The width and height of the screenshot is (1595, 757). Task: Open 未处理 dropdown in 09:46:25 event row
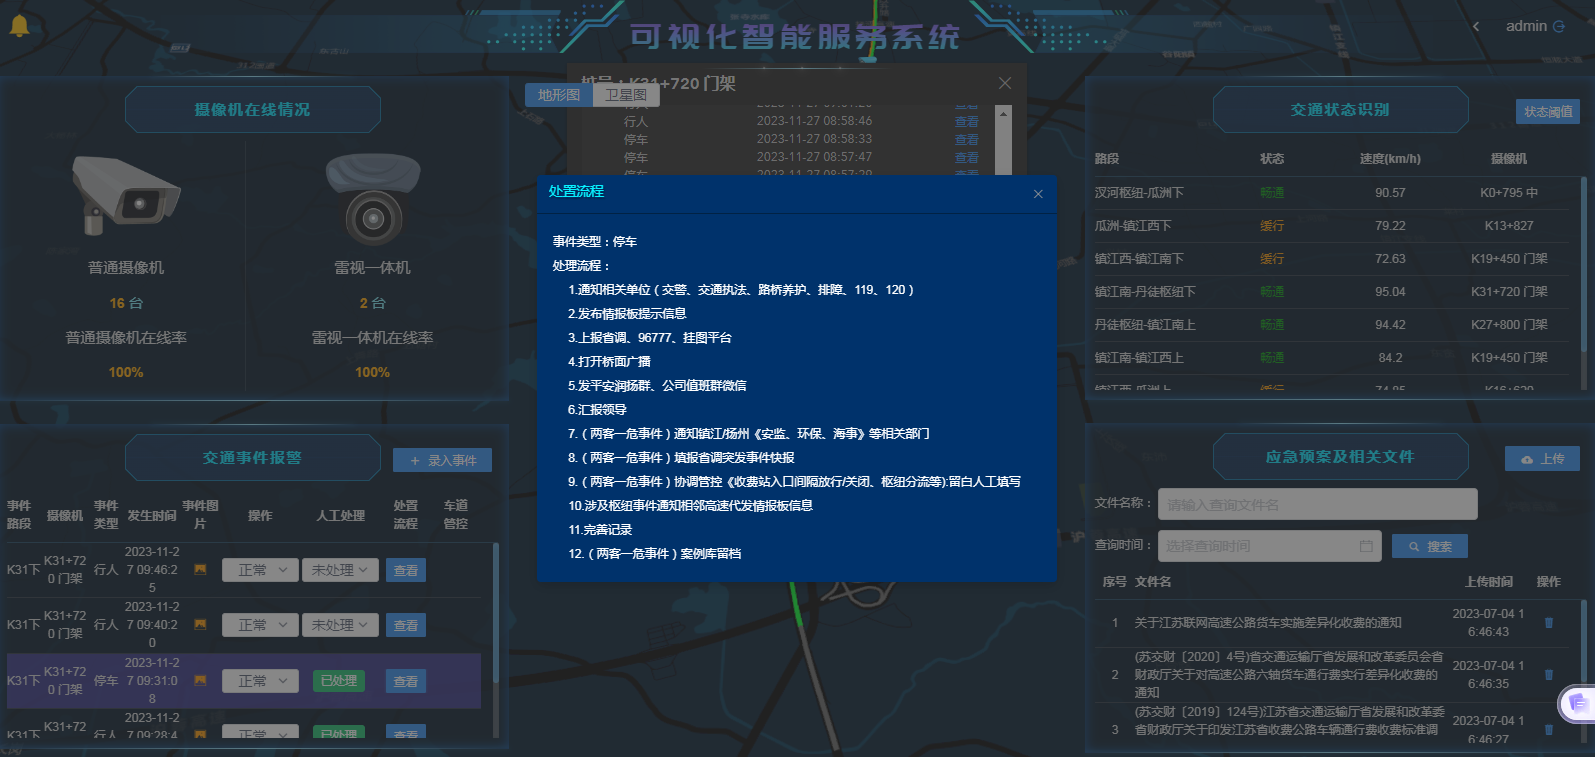point(340,570)
